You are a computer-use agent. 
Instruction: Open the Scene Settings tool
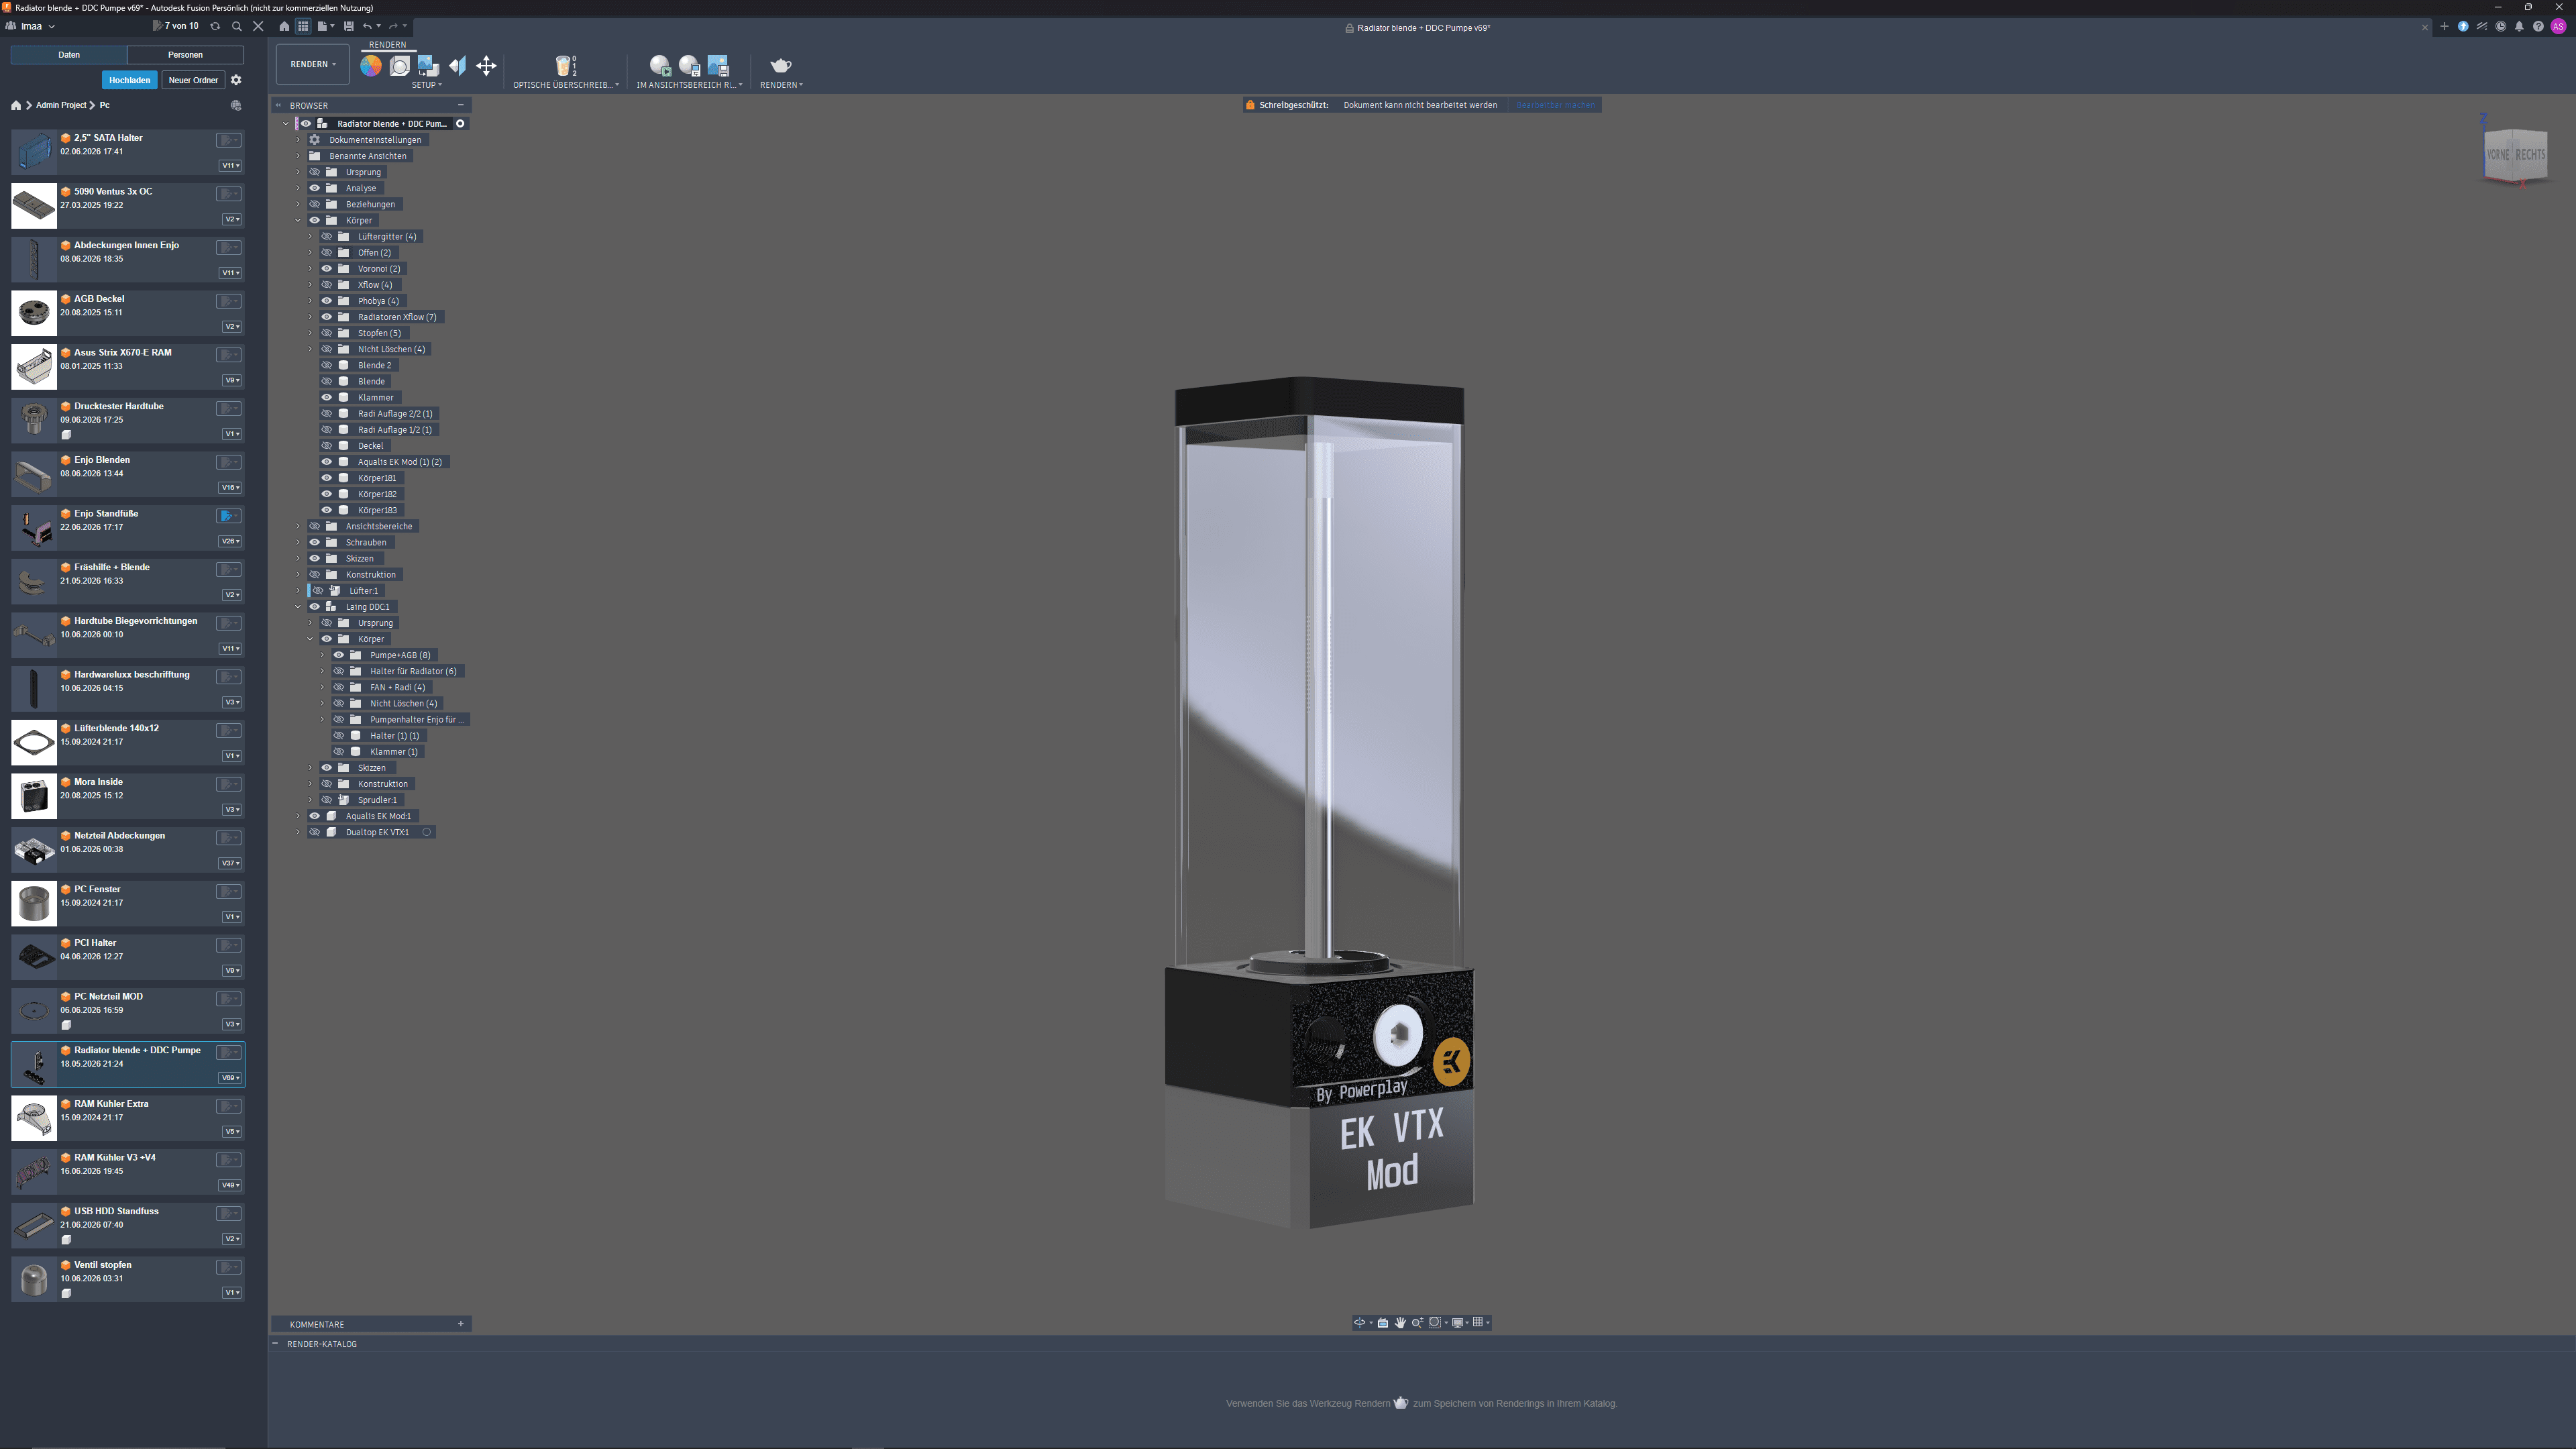[x=399, y=66]
